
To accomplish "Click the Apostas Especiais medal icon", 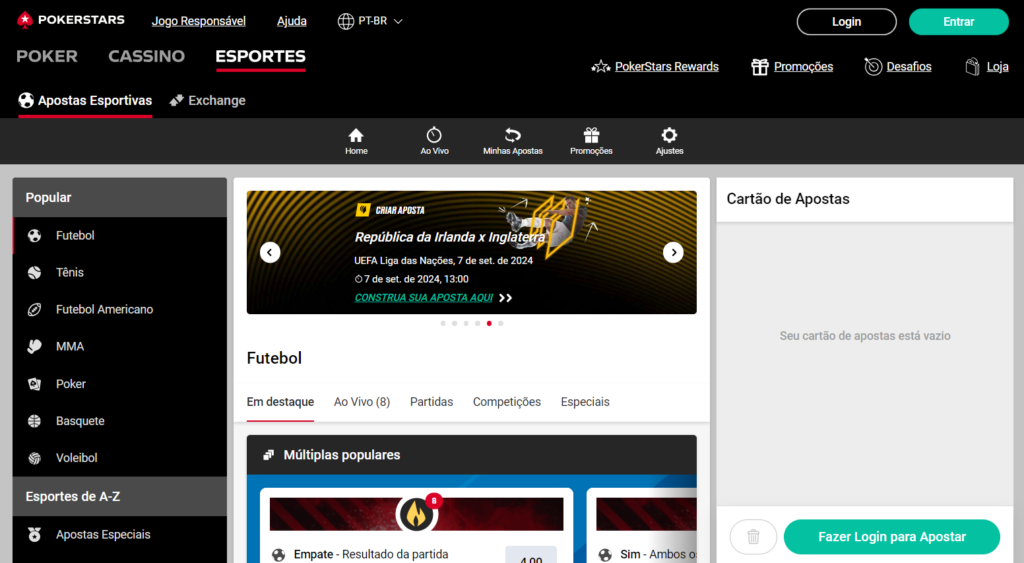I will [35, 535].
